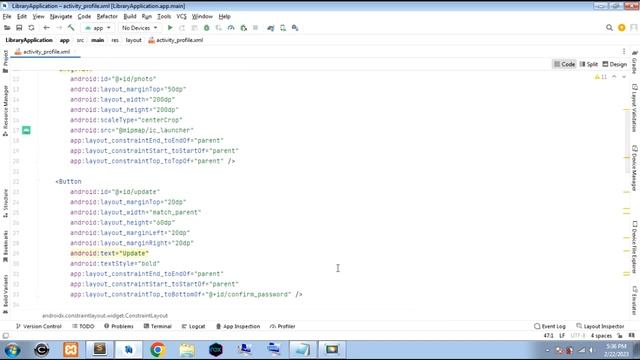The width and height of the screenshot is (640, 360).
Task: Open the 4 spaces indent selector
Action: pyautogui.click(x=601, y=336)
